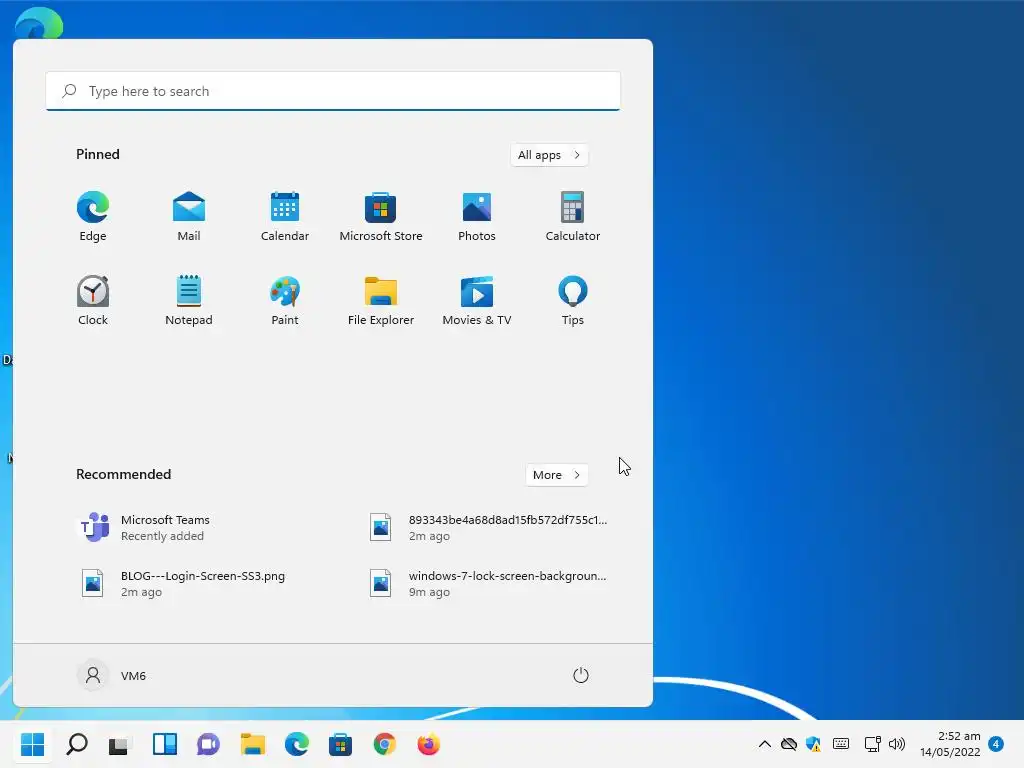Click the OneDrive tray icon
This screenshot has height=768, width=1024.
pos(789,744)
